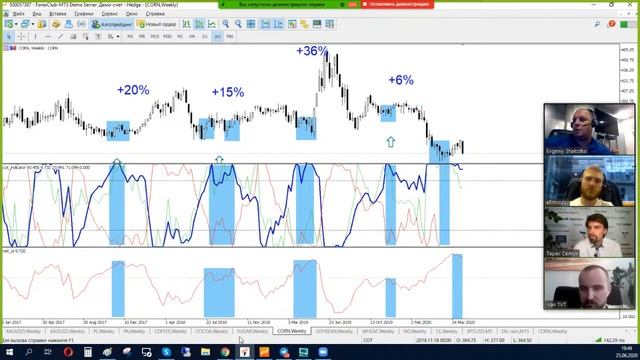Viewport: 640px width, 360px height.
Task: Open the Сервис menu
Action: (x=109, y=13)
